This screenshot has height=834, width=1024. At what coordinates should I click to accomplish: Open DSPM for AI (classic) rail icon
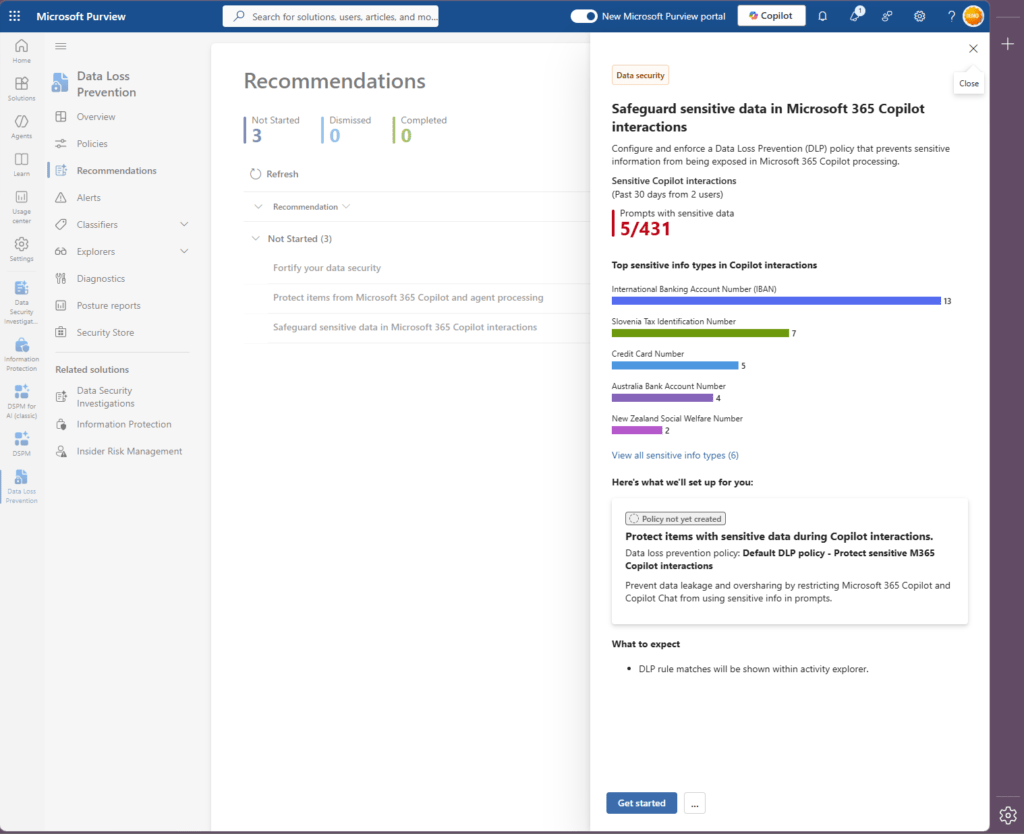tap(22, 402)
